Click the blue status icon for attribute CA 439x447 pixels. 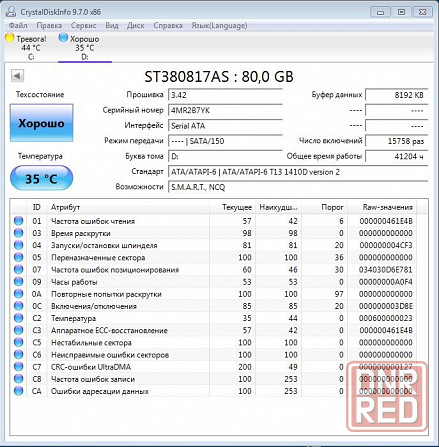[19, 391]
